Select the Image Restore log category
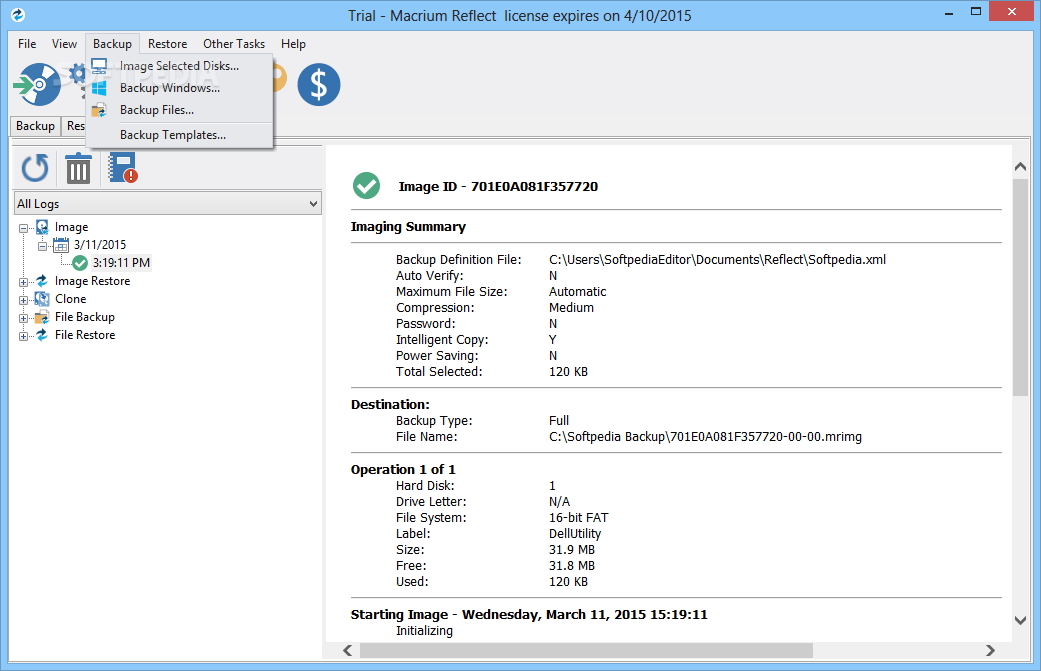1041x671 pixels. click(92, 281)
